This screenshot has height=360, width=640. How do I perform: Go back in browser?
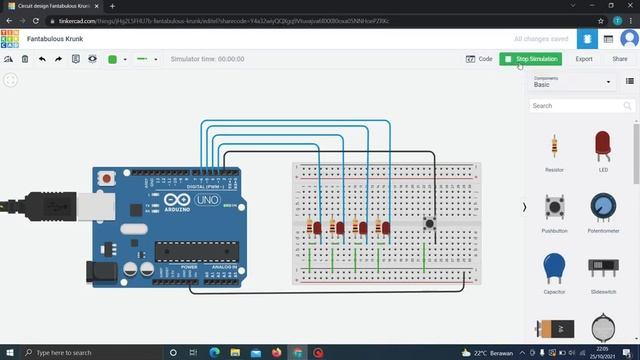[9, 21]
